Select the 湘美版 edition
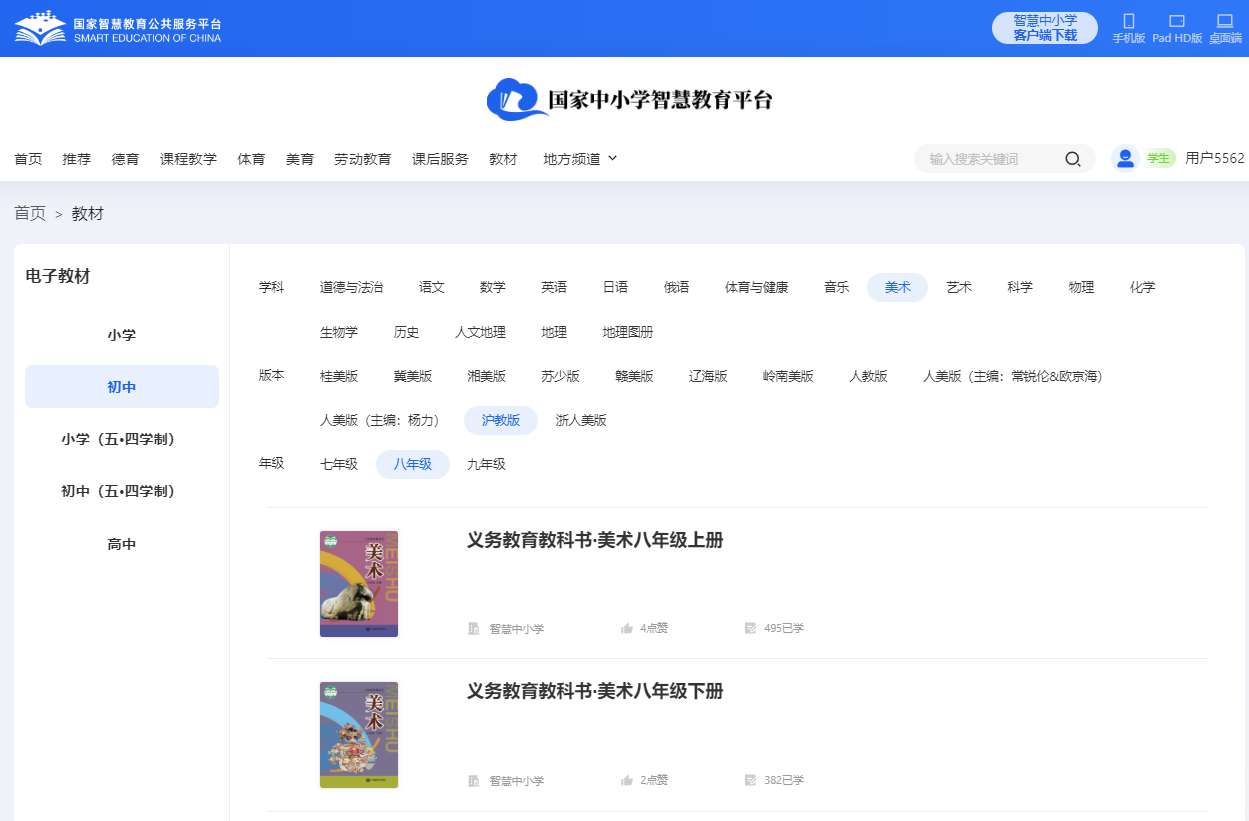Viewport: 1249px width, 821px height. [x=487, y=376]
